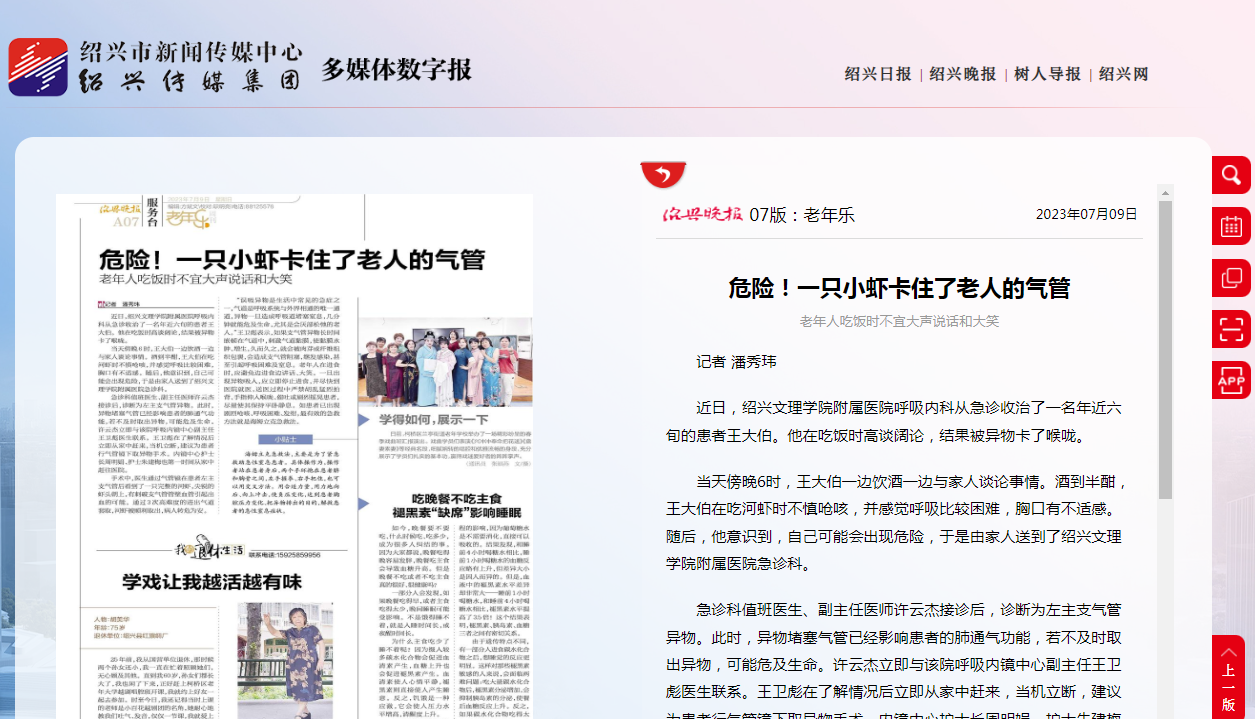Open 树人导报 from top navigation
The image size is (1255, 719).
pyautogui.click(x=1047, y=74)
